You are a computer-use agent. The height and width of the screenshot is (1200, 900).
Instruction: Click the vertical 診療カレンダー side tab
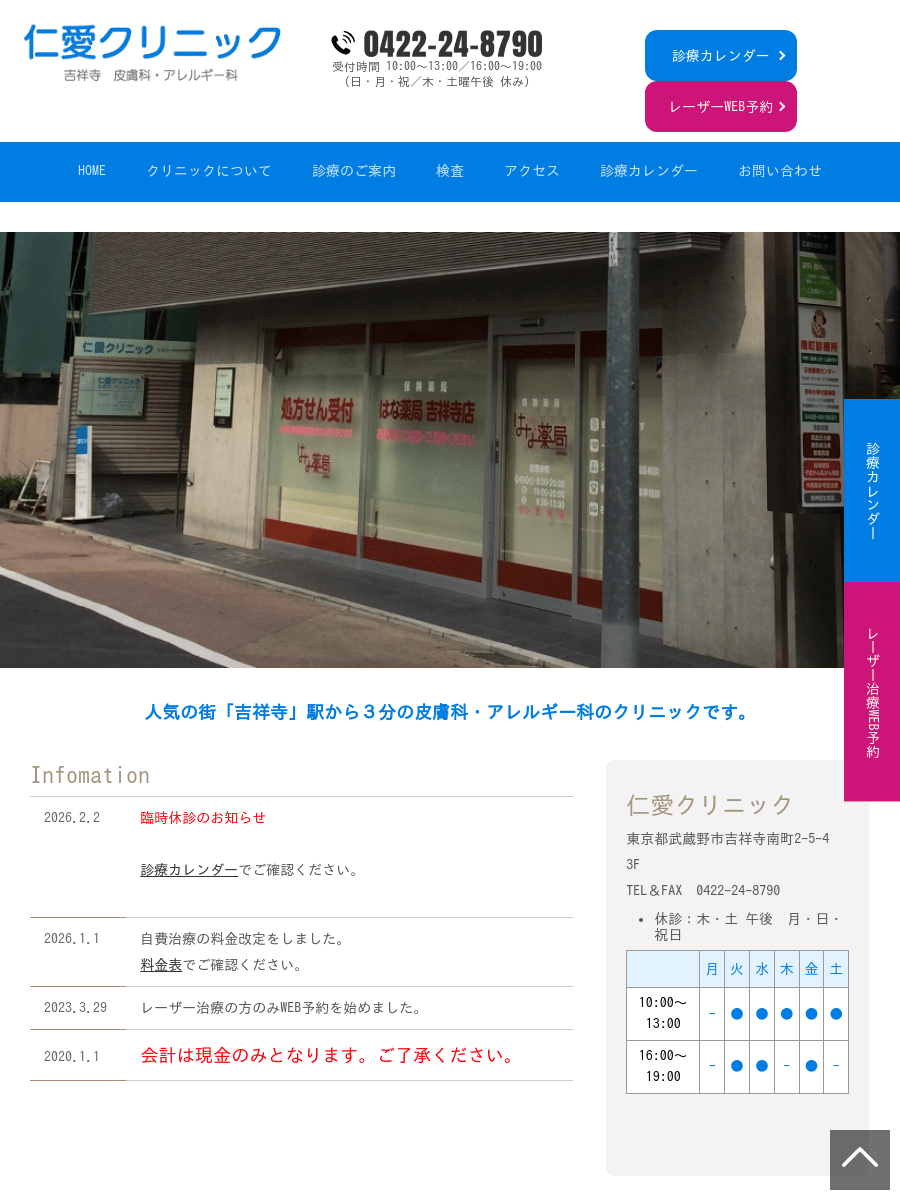872,491
